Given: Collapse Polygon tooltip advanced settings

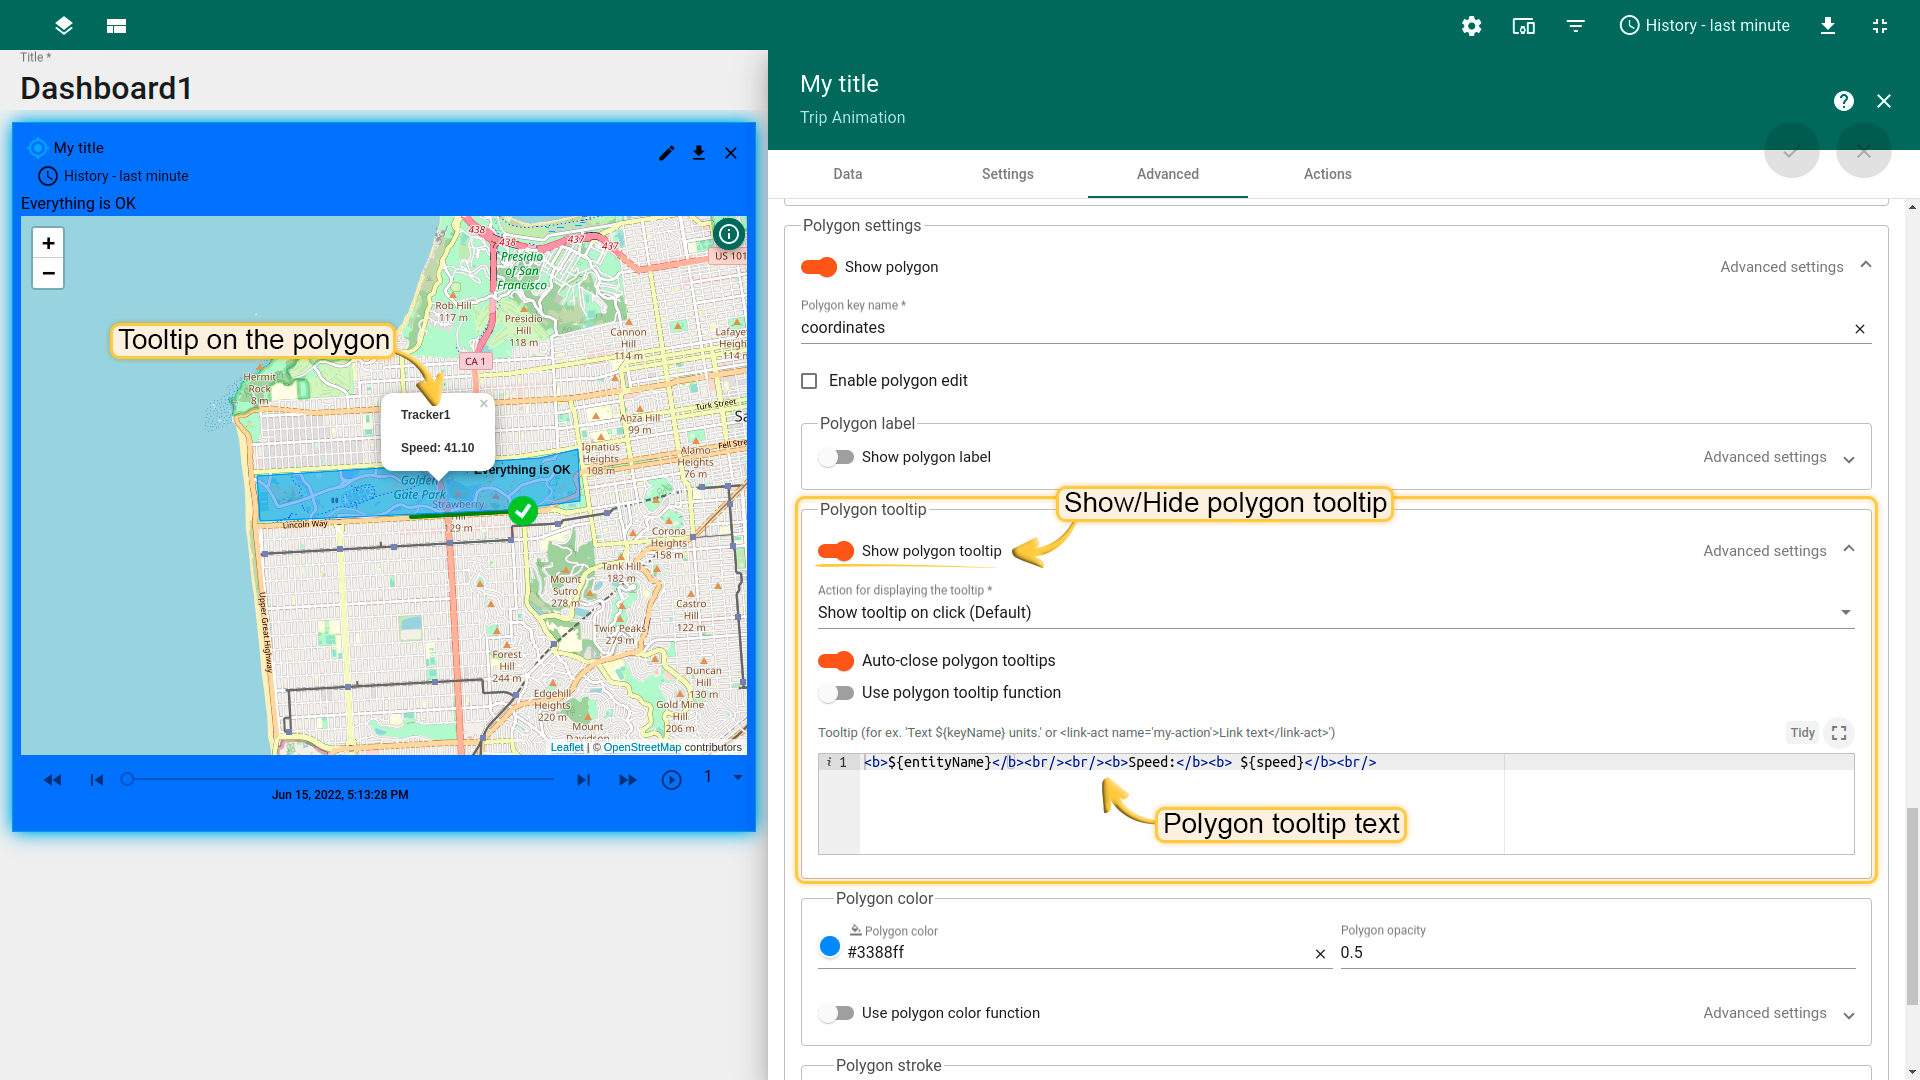Looking at the screenshot, I should click(1779, 551).
